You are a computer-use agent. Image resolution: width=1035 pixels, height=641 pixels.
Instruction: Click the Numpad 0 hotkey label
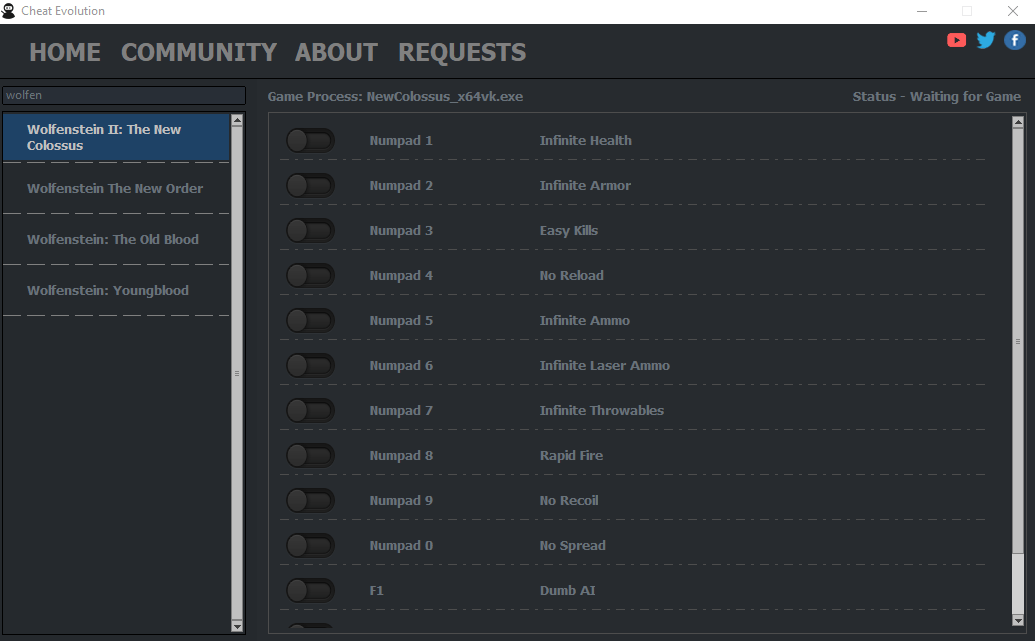pyautogui.click(x=401, y=545)
